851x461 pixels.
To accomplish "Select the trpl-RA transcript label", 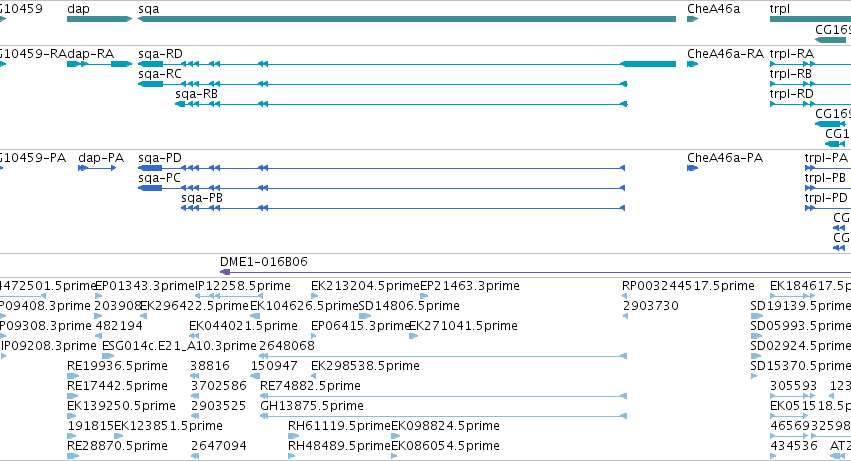I will [792, 54].
